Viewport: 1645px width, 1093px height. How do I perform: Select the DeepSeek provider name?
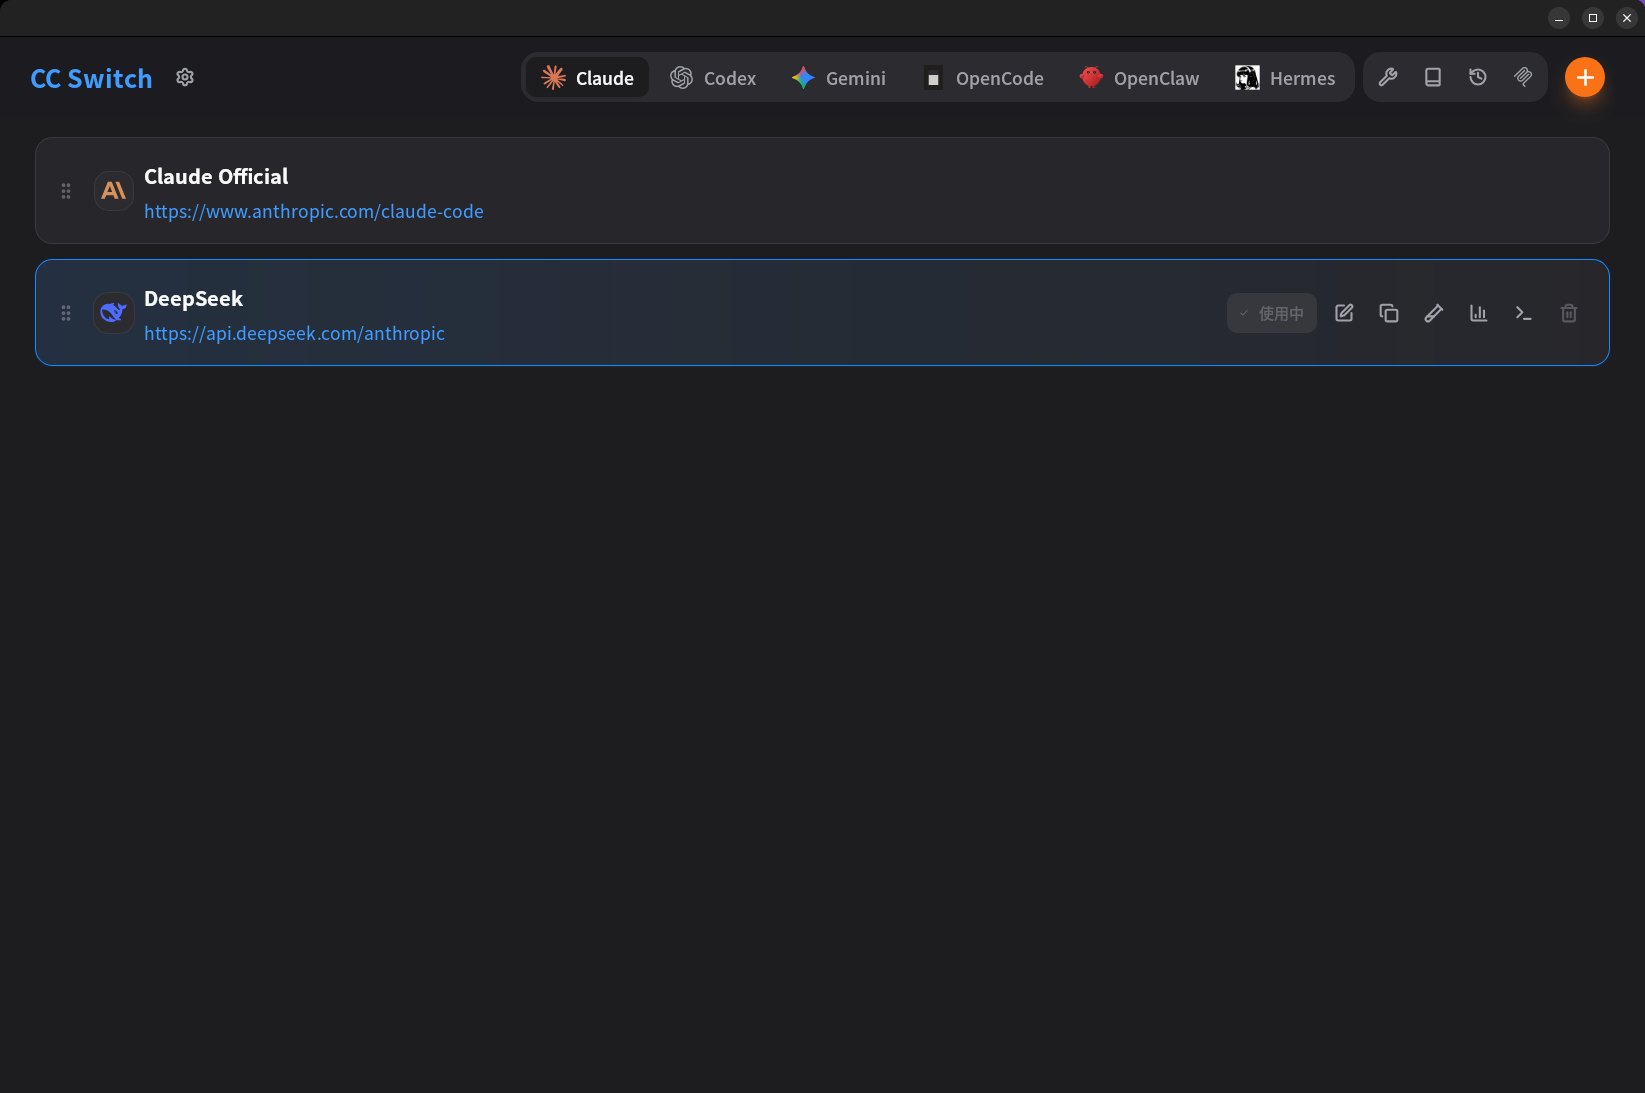click(193, 298)
